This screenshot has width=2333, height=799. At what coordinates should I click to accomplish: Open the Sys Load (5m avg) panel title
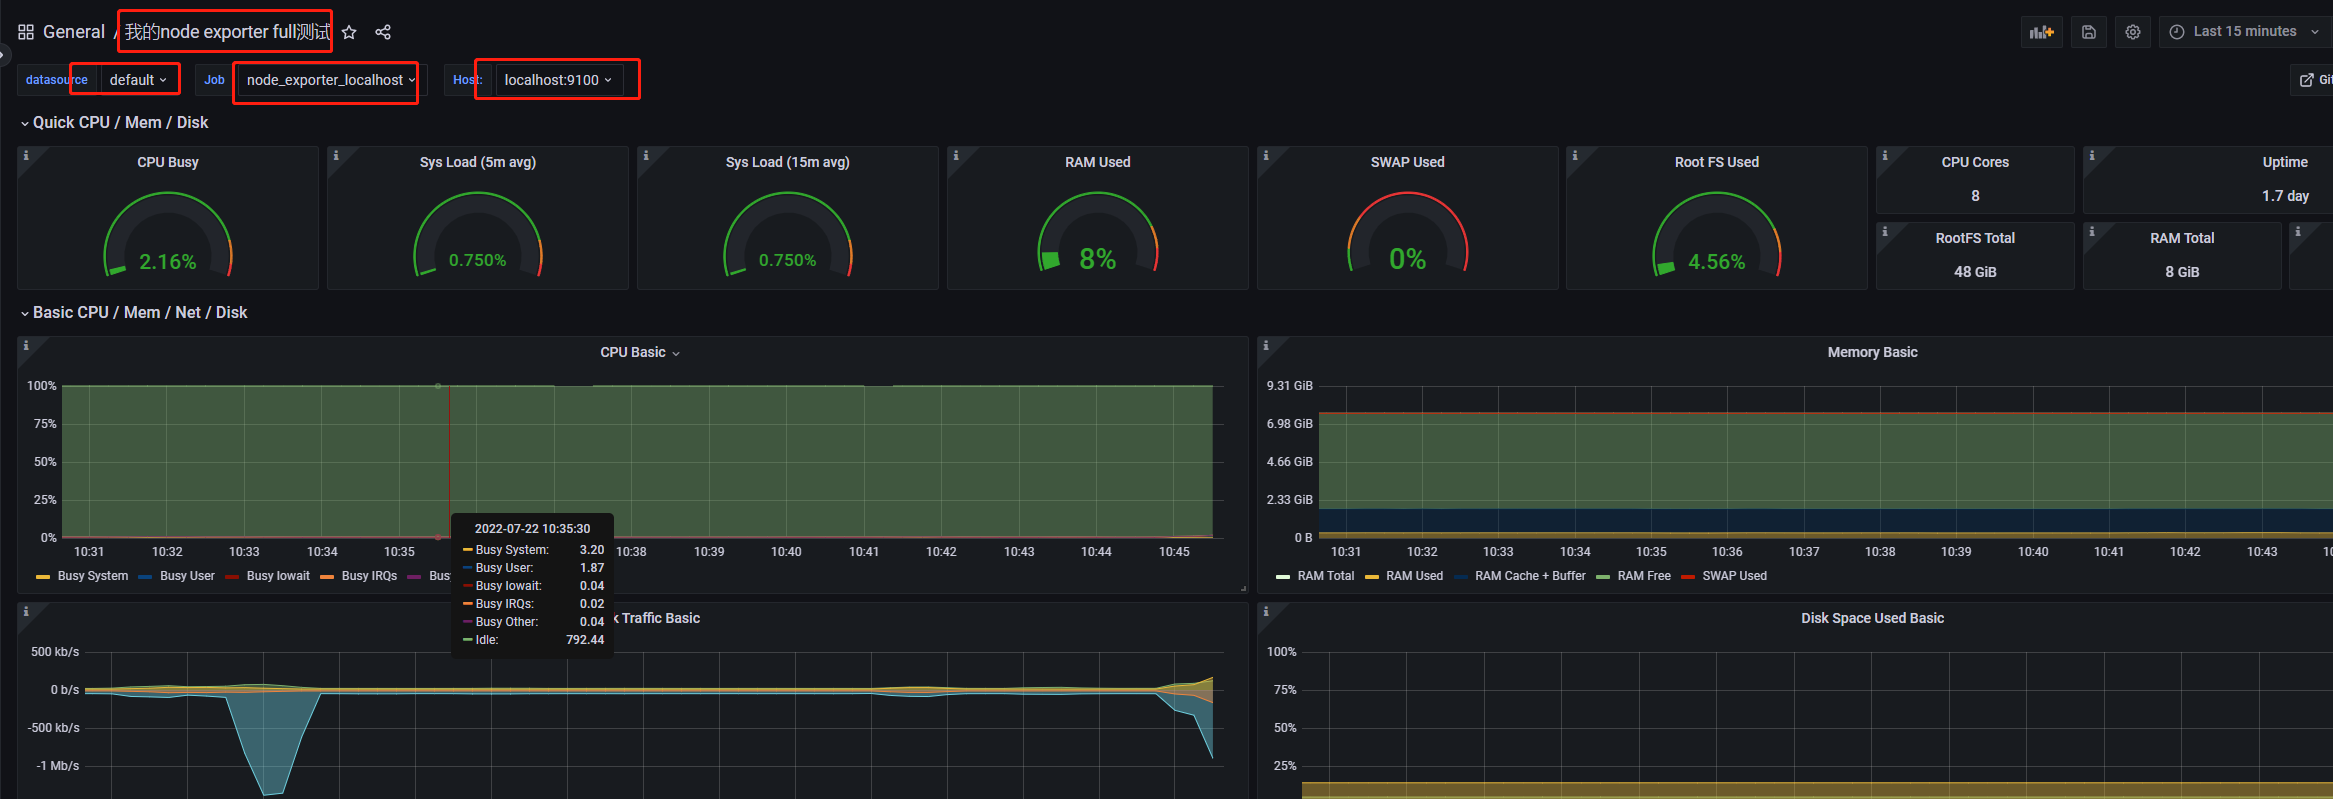click(478, 162)
